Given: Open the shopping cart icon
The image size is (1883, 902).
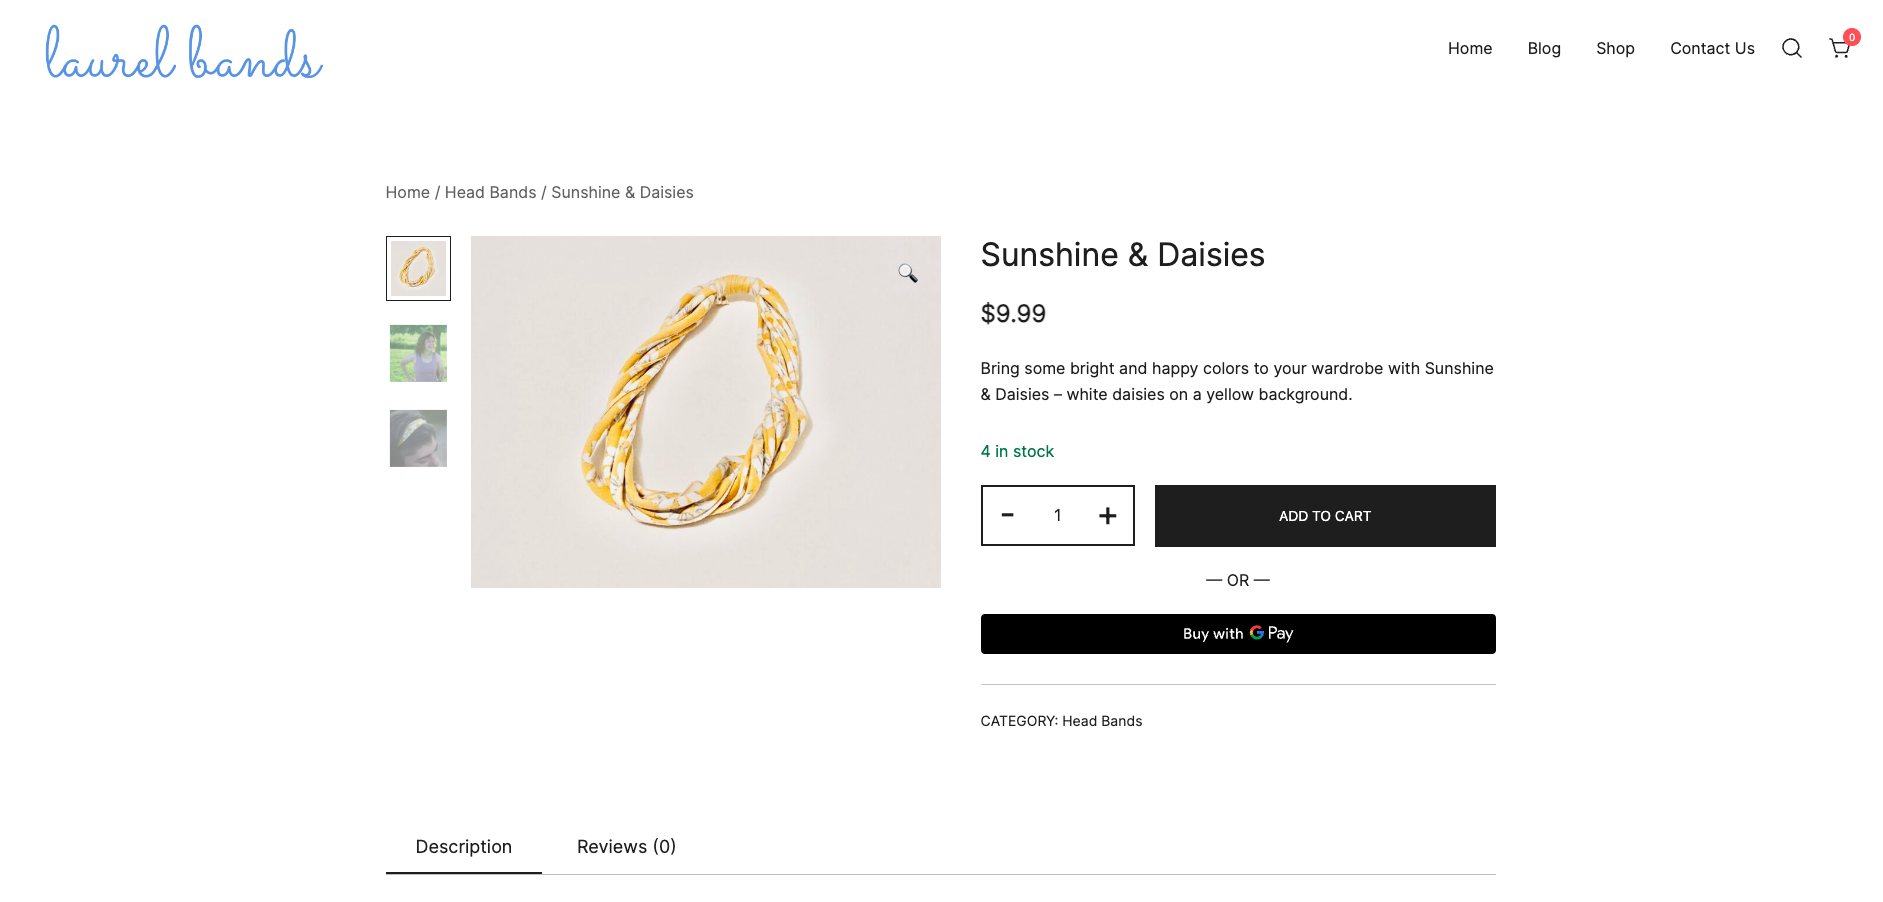Looking at the screenshot, I should coord(1839,48).
